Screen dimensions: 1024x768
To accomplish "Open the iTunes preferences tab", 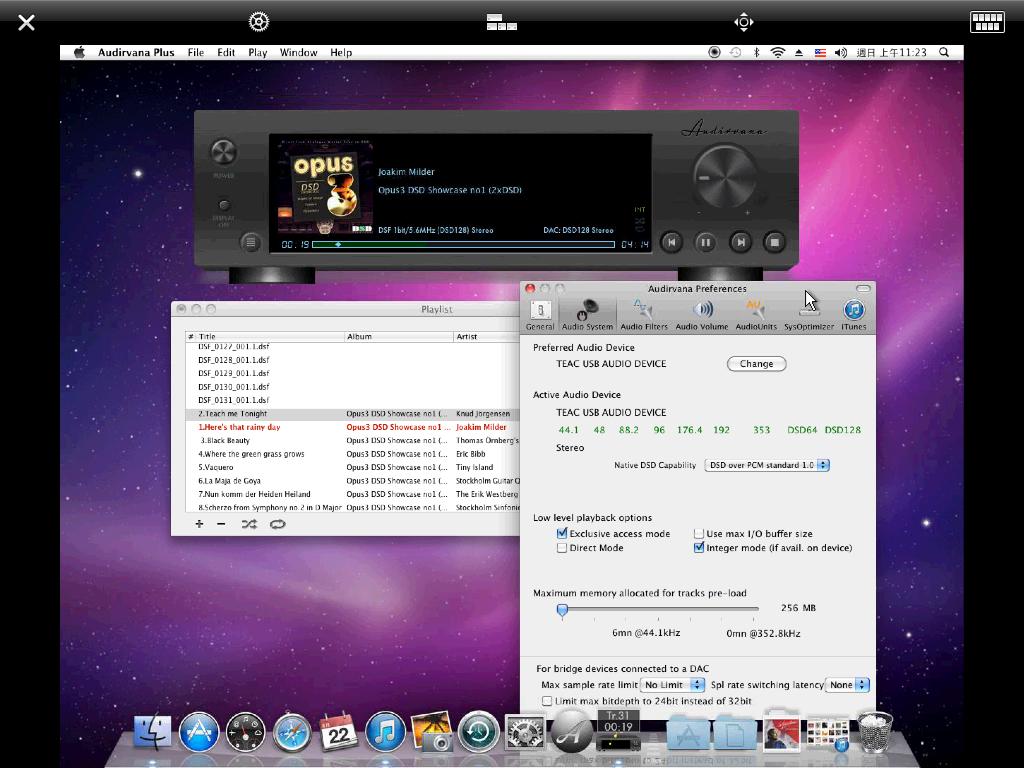I will [854, 315].
